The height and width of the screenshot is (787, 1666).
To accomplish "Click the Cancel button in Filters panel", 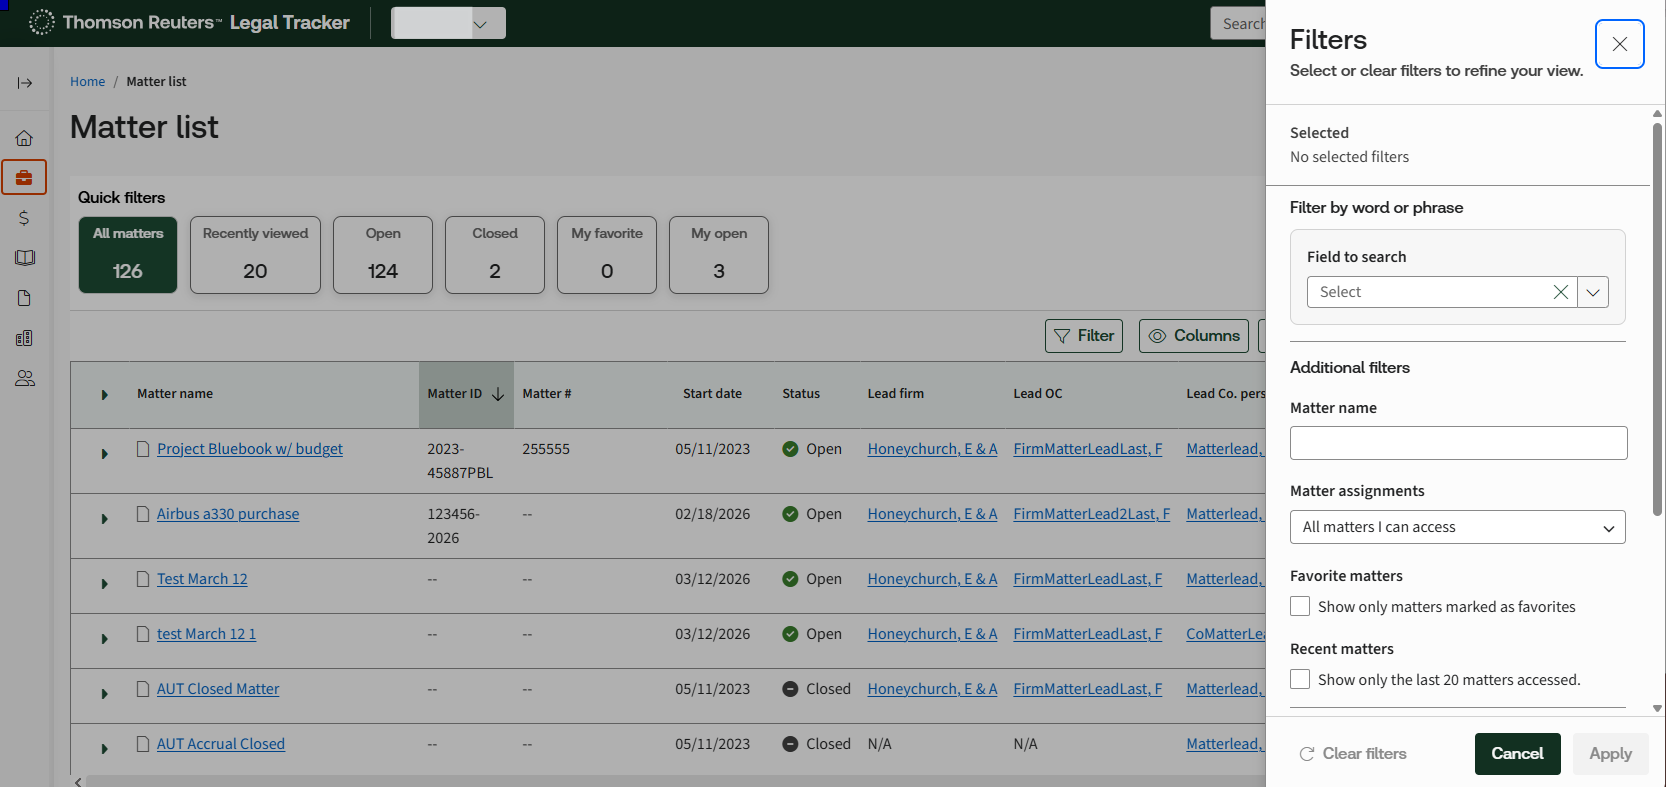I will 1517,754.
